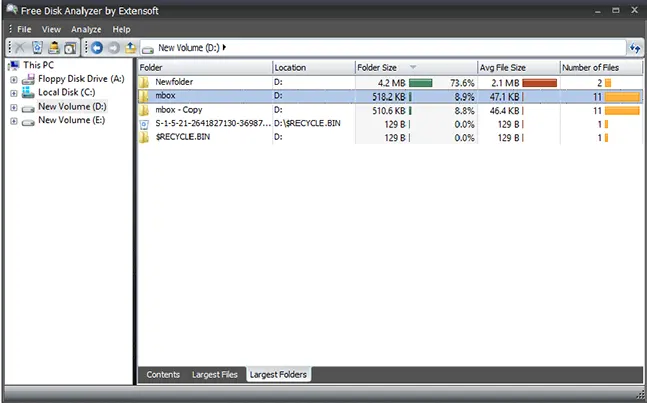Switch to the Contents tab

pyautogui.click(x=163, y=375)
